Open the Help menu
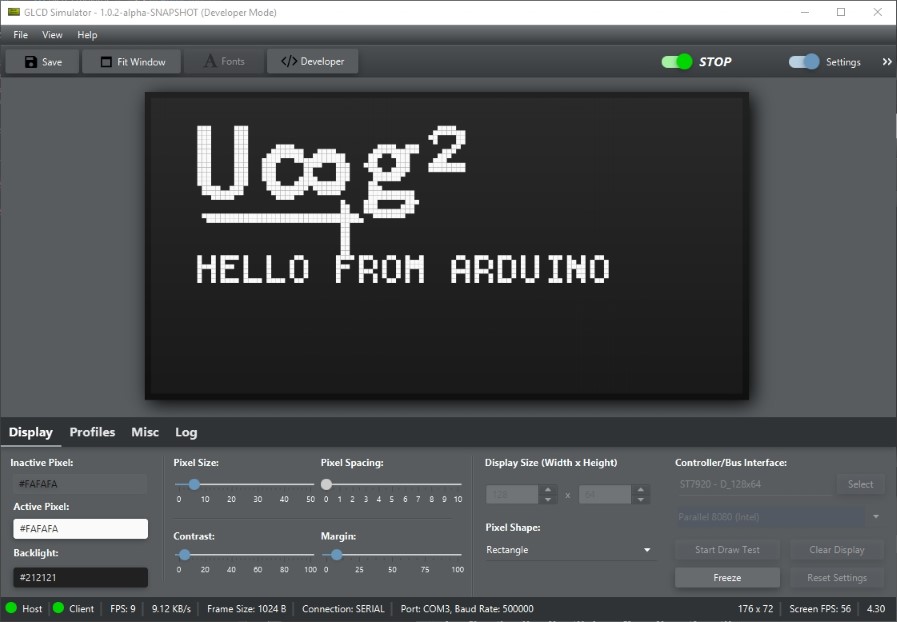 coord(87,35)
